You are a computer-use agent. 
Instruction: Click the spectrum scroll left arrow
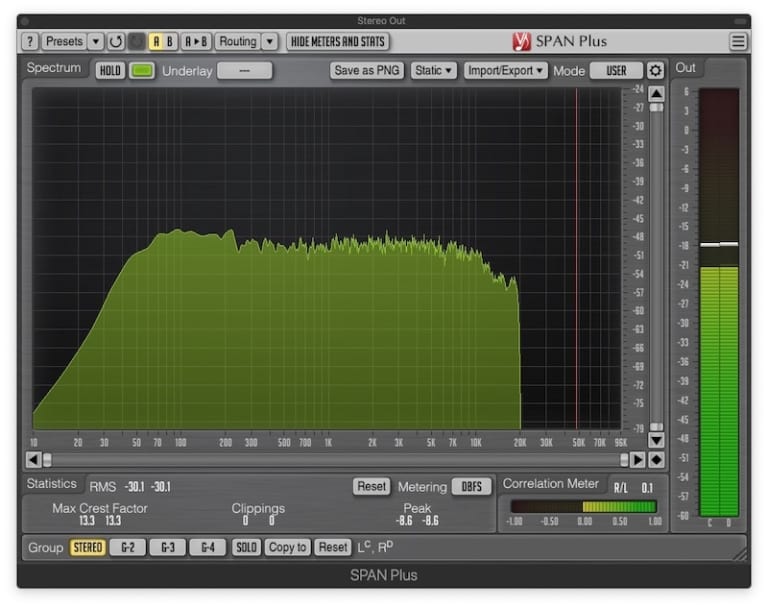(x=34, y=460)
